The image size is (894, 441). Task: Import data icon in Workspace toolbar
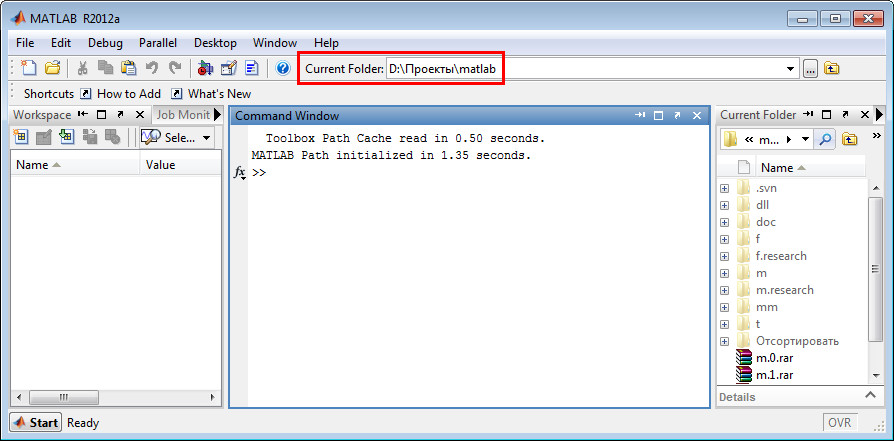coord(67,136)
